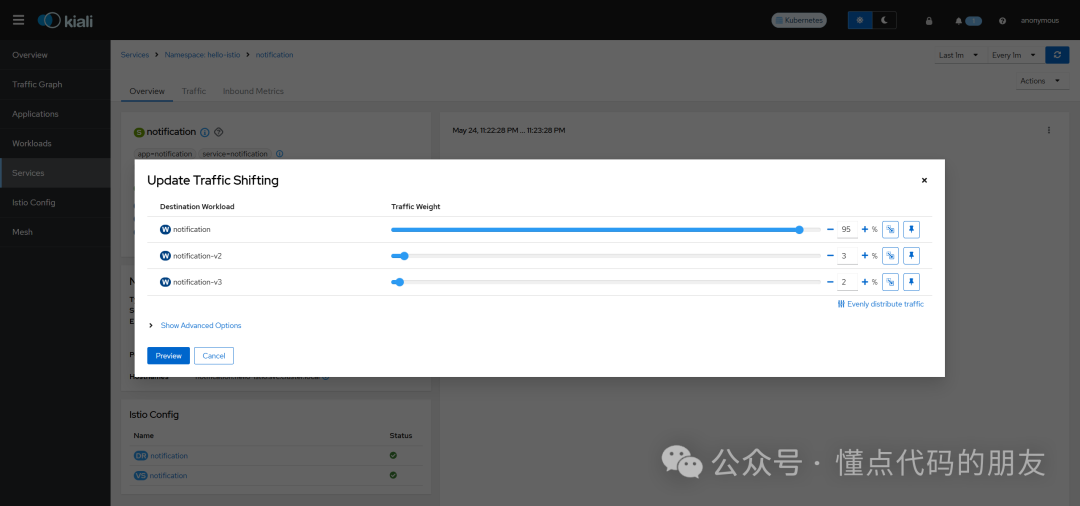The width and height of the screenshot is (1080, 506).
Task: Click the weight field showing 2
Action: click(x=847, y=282)
